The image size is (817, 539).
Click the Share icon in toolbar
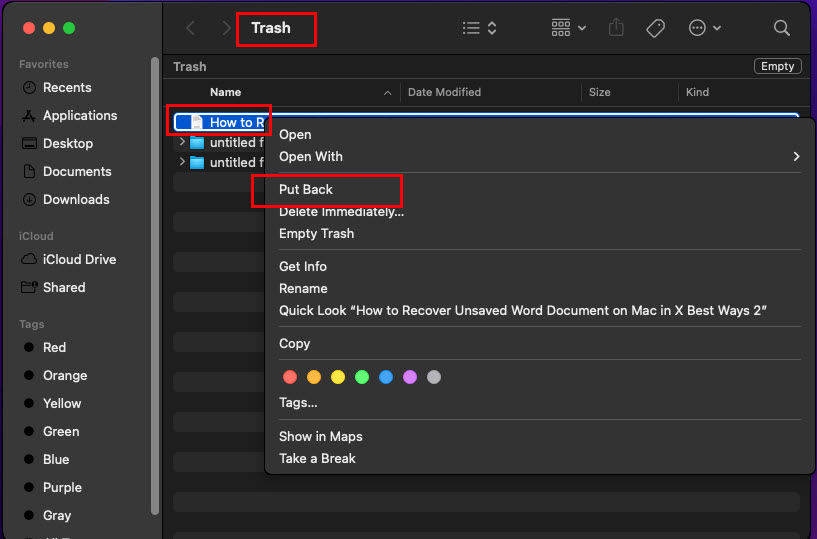(x=616, y=28)
